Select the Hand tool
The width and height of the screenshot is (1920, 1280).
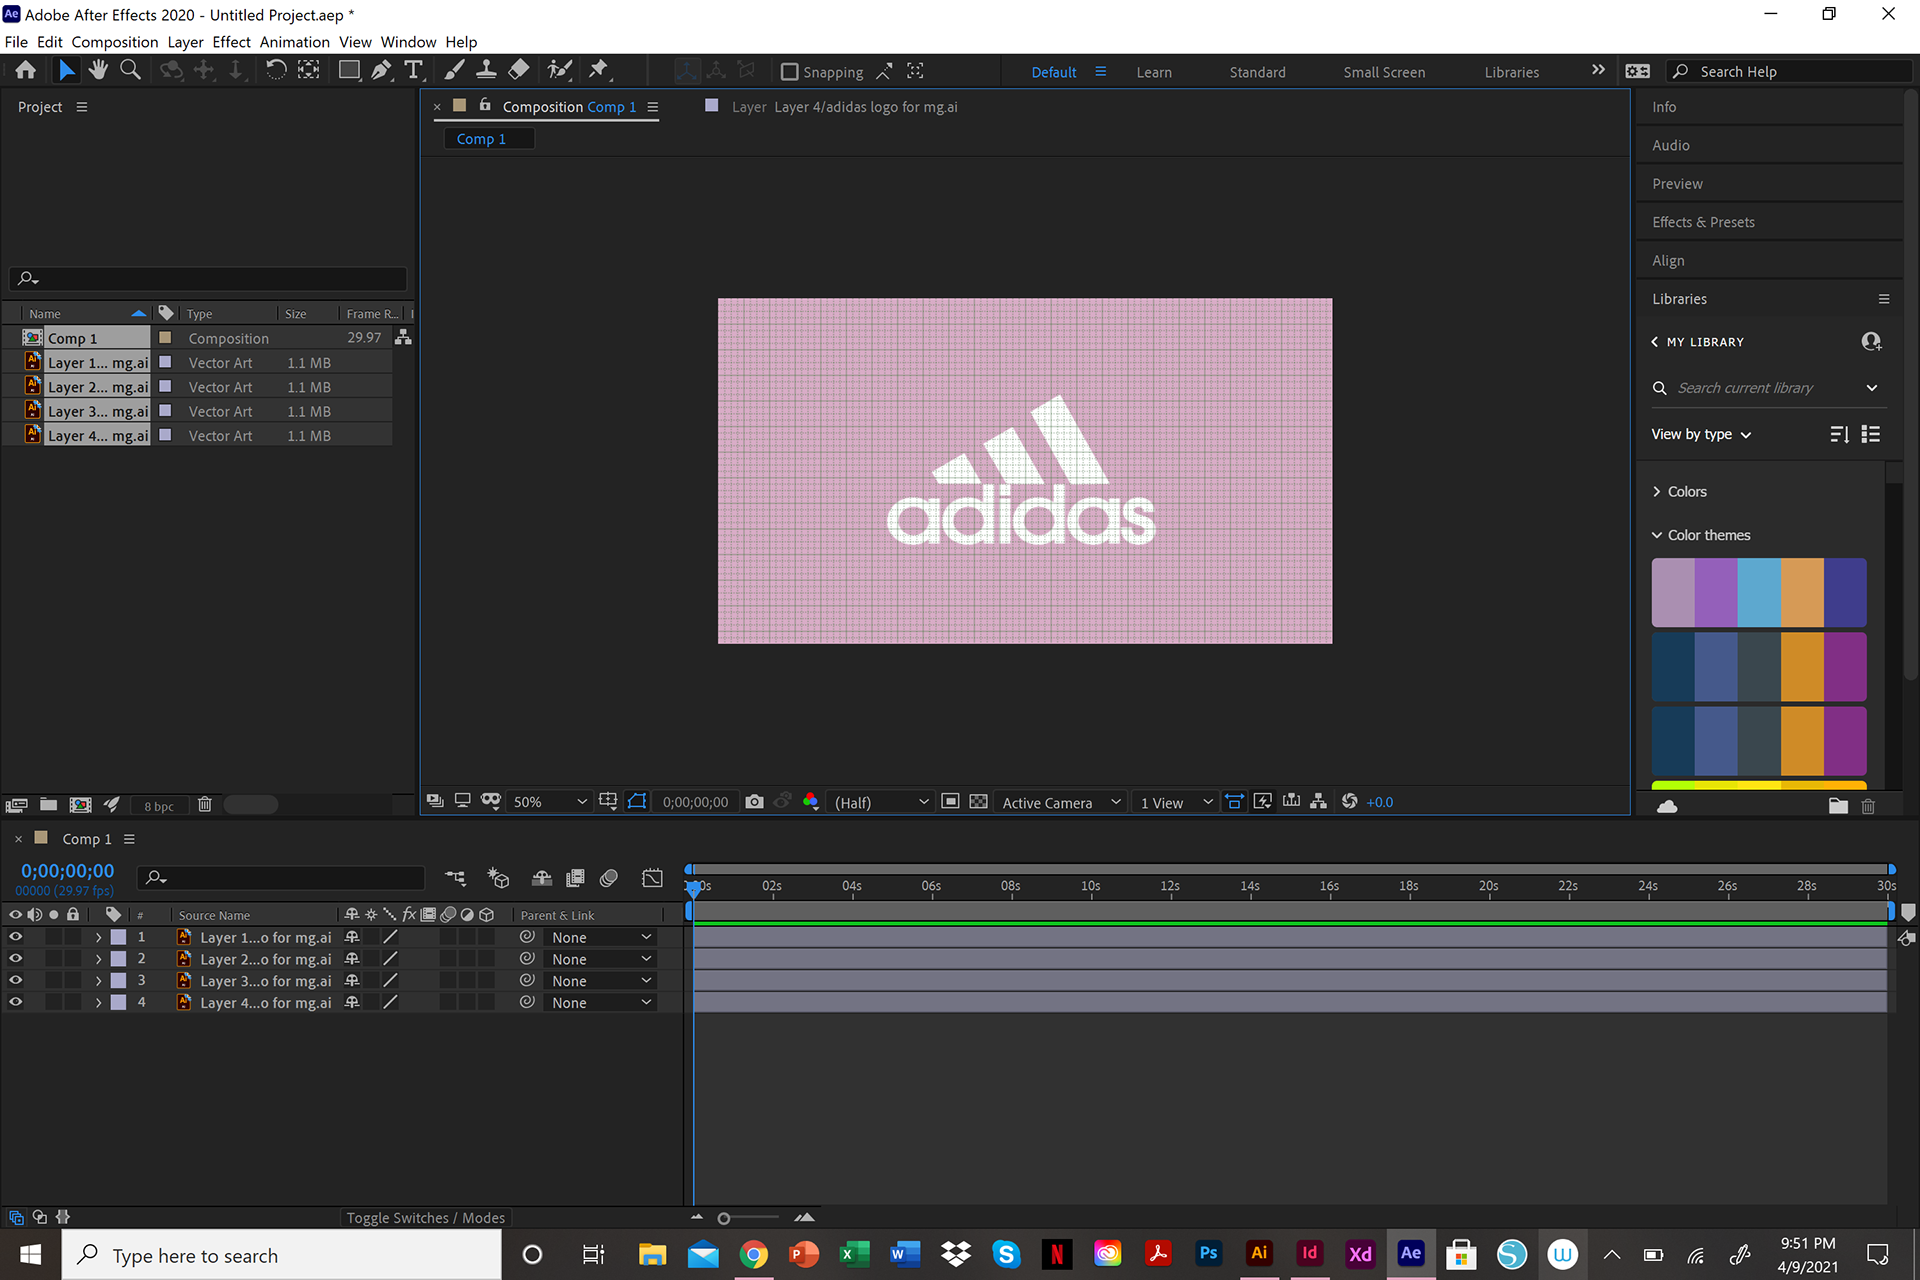(98, 70)
